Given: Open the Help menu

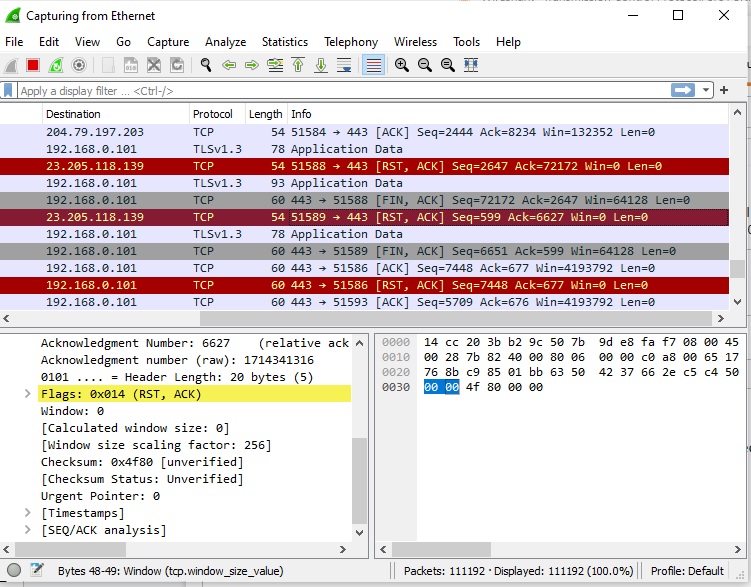Looking at the screenshot, I should pyautogui.click(x=508, y=42).
